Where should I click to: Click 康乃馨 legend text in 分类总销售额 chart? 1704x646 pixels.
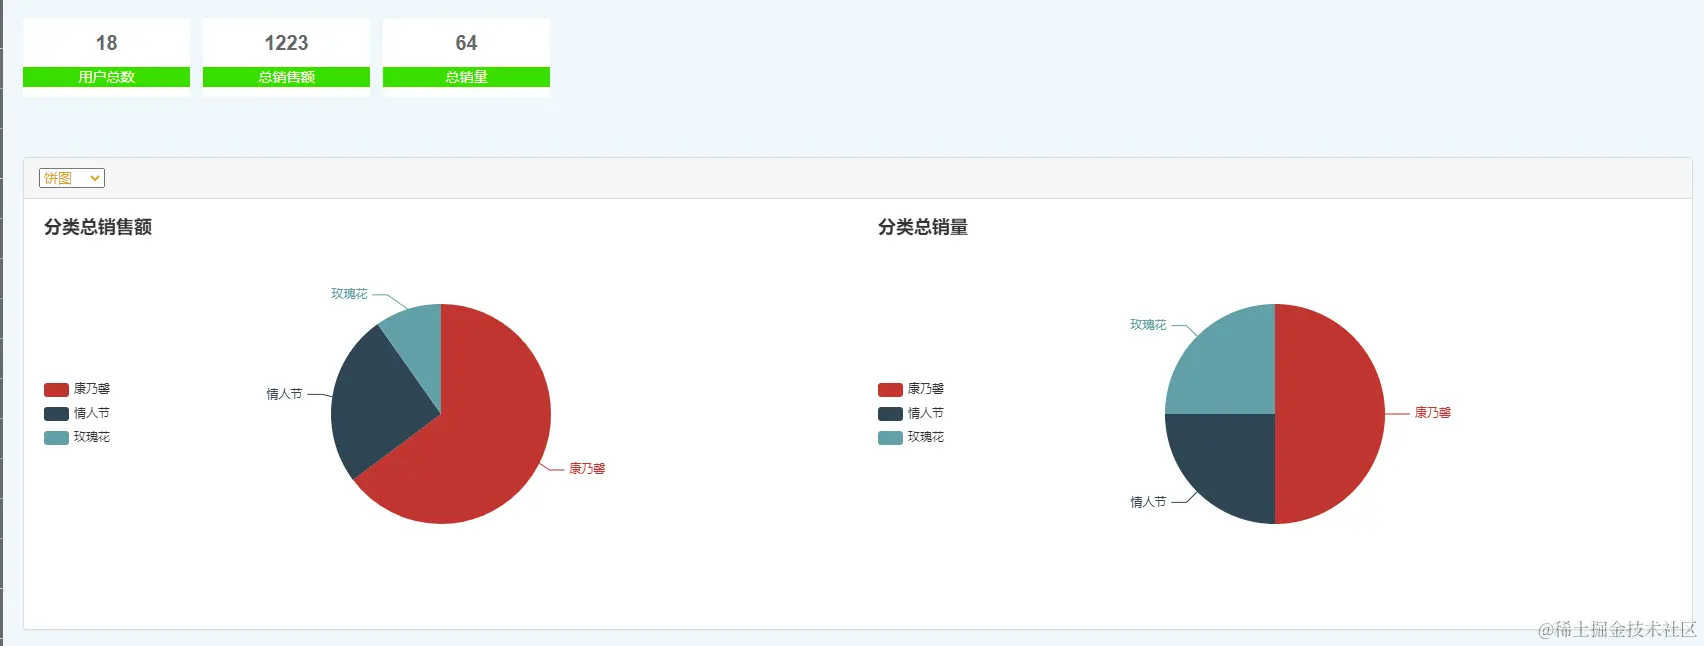(x=92, y=389)
